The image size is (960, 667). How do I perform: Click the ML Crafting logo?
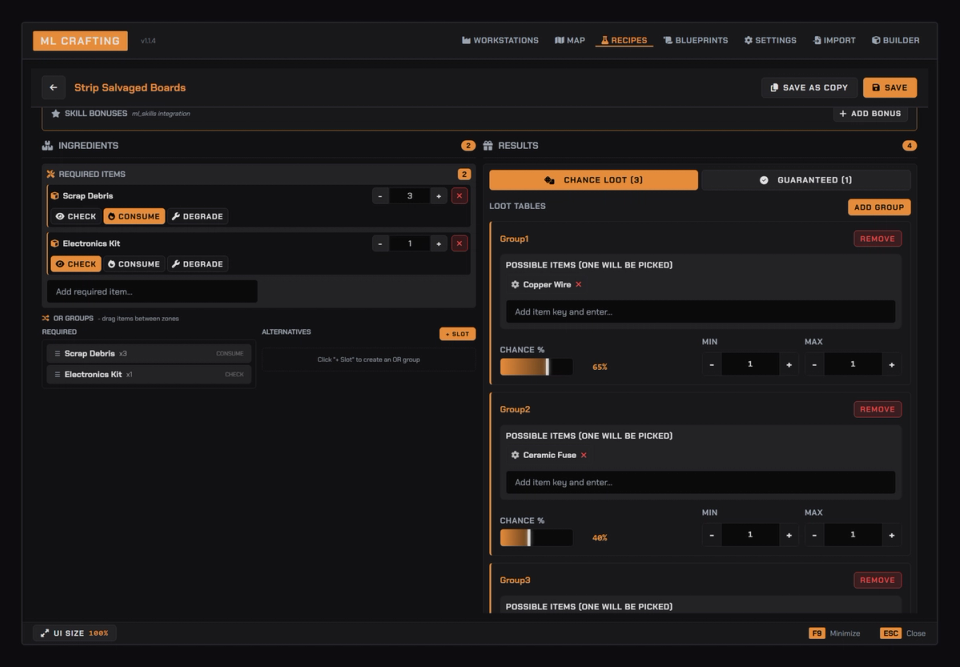coord(80,41)
